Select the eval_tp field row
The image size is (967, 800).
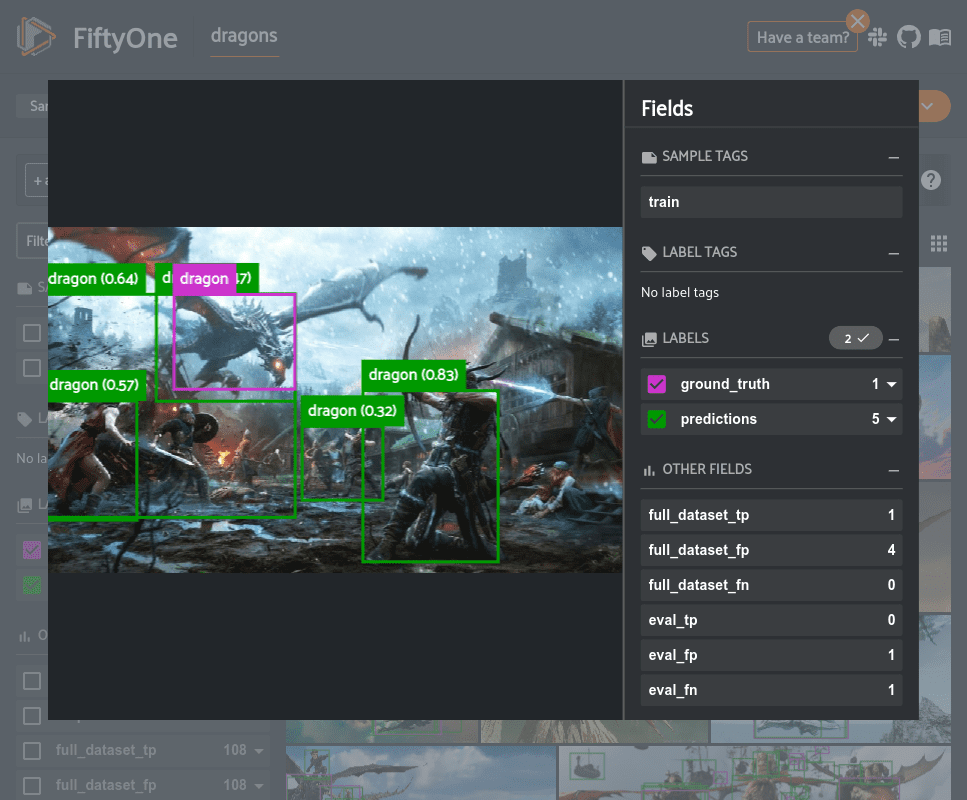tap(771, 620)
